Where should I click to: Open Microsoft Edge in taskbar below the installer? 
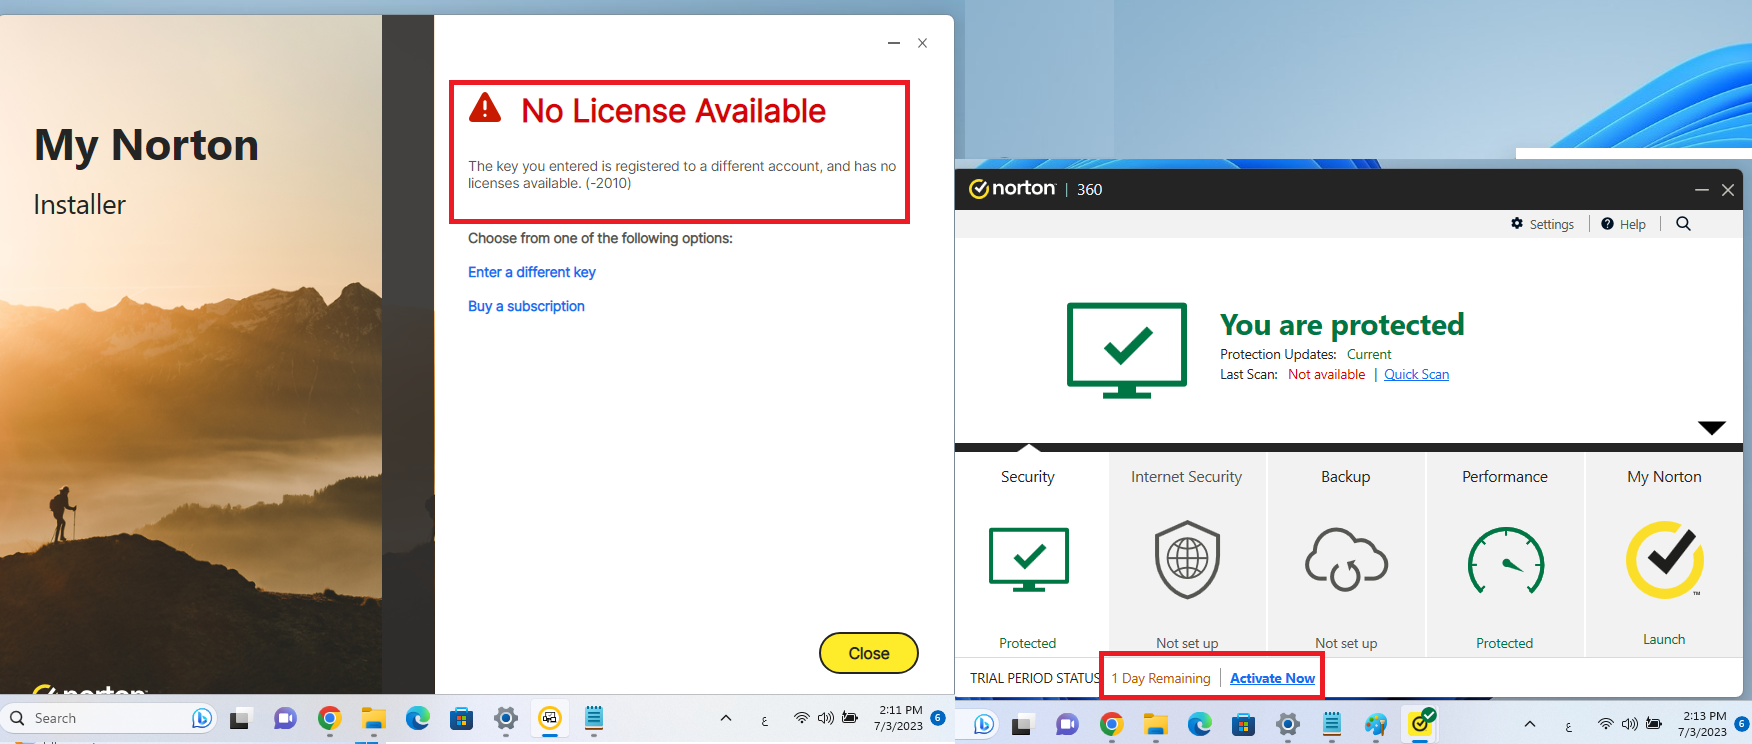click(x=417, y=718)
